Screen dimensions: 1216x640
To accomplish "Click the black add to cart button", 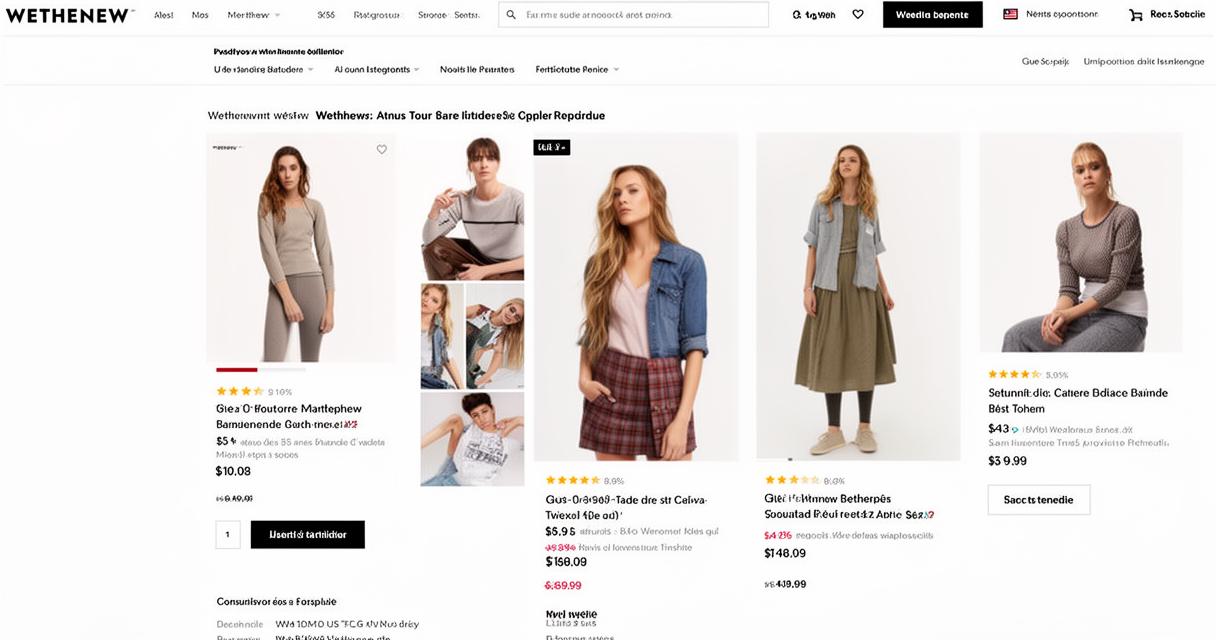I will click(x=308, y=534).
